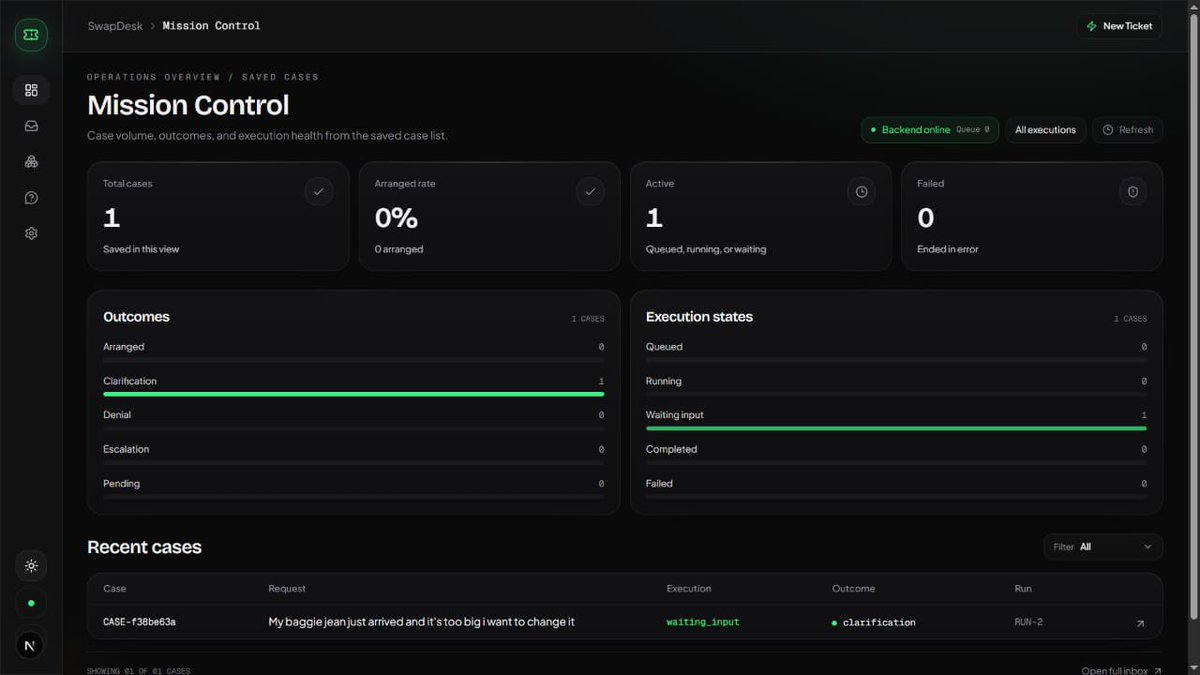Click the Denial outcome label
This screenshot has height=675, width=1200.
click(117, 415)
